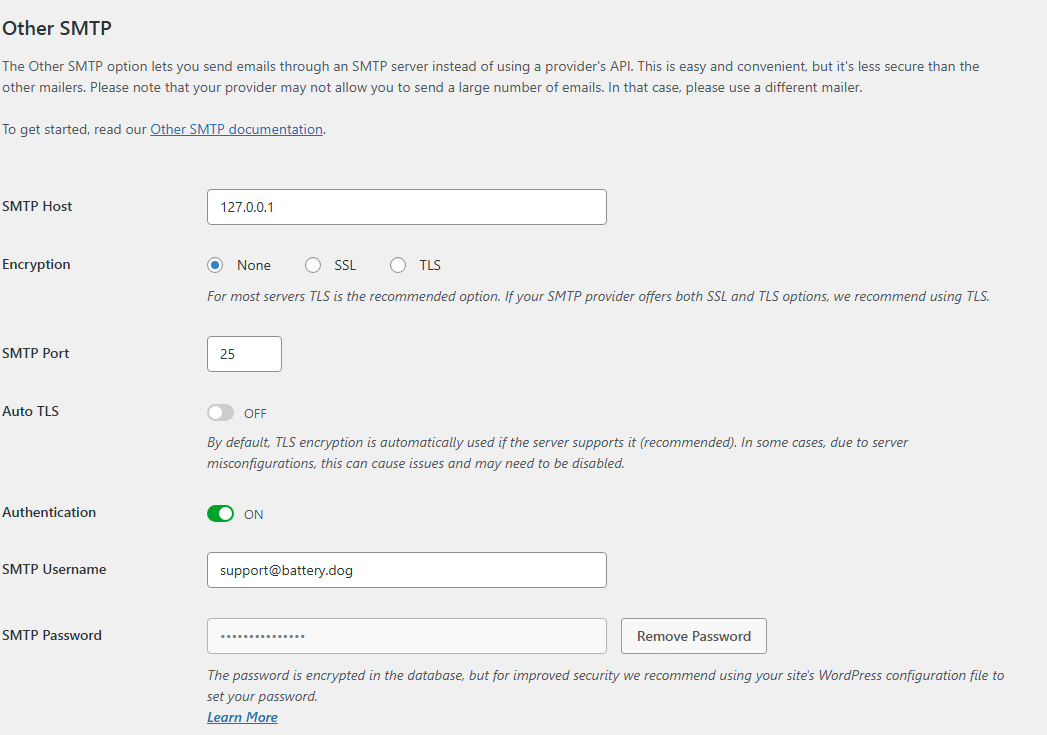Screen dimensions: 1047x735
Task: Click the Auto TLS label
Action: (30, 411)
